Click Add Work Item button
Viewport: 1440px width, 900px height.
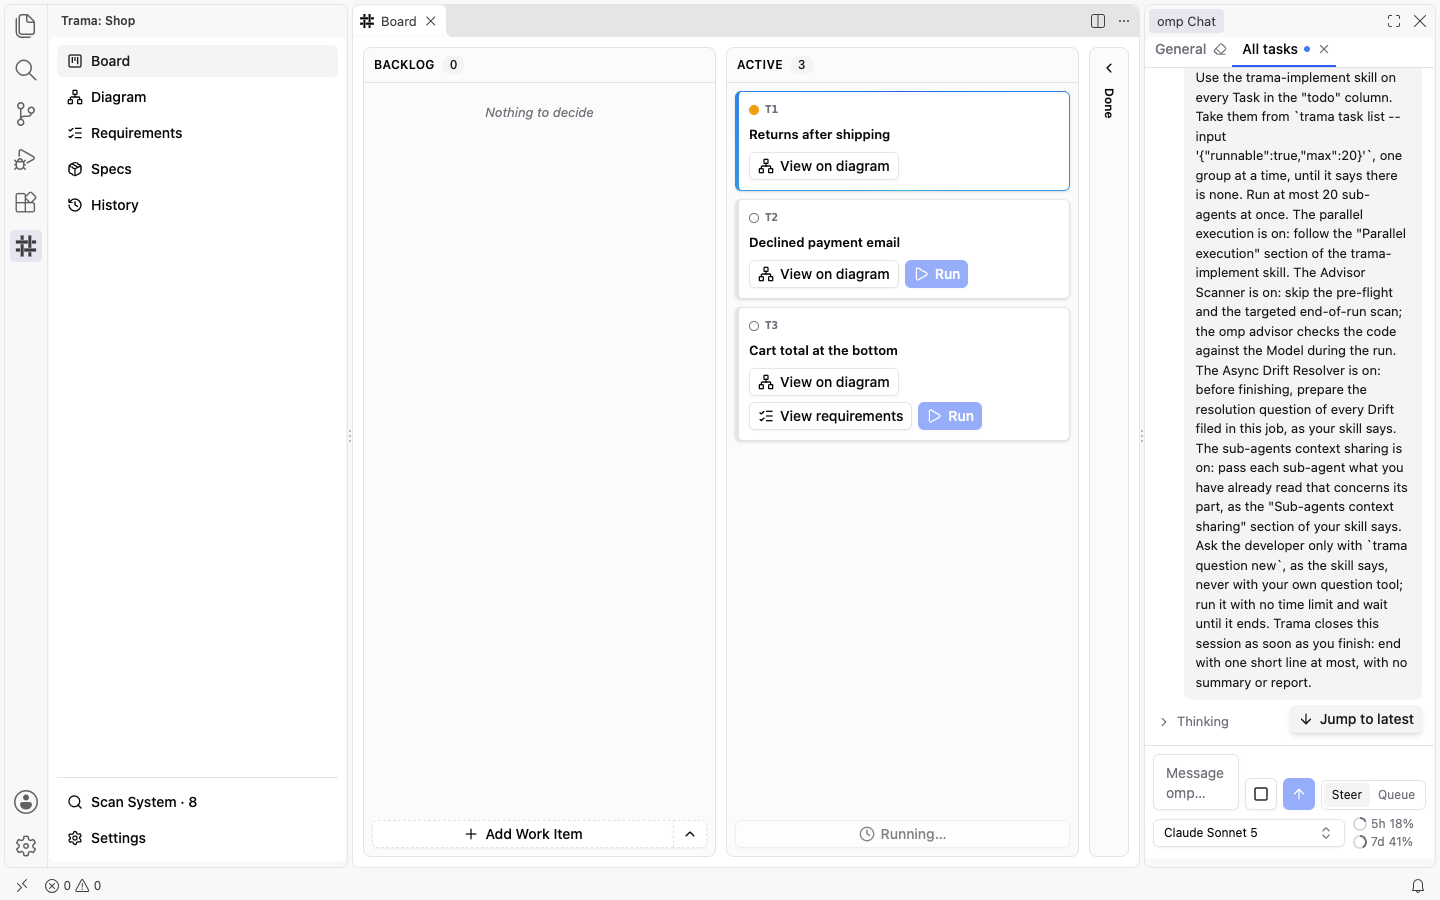[523, 834]
